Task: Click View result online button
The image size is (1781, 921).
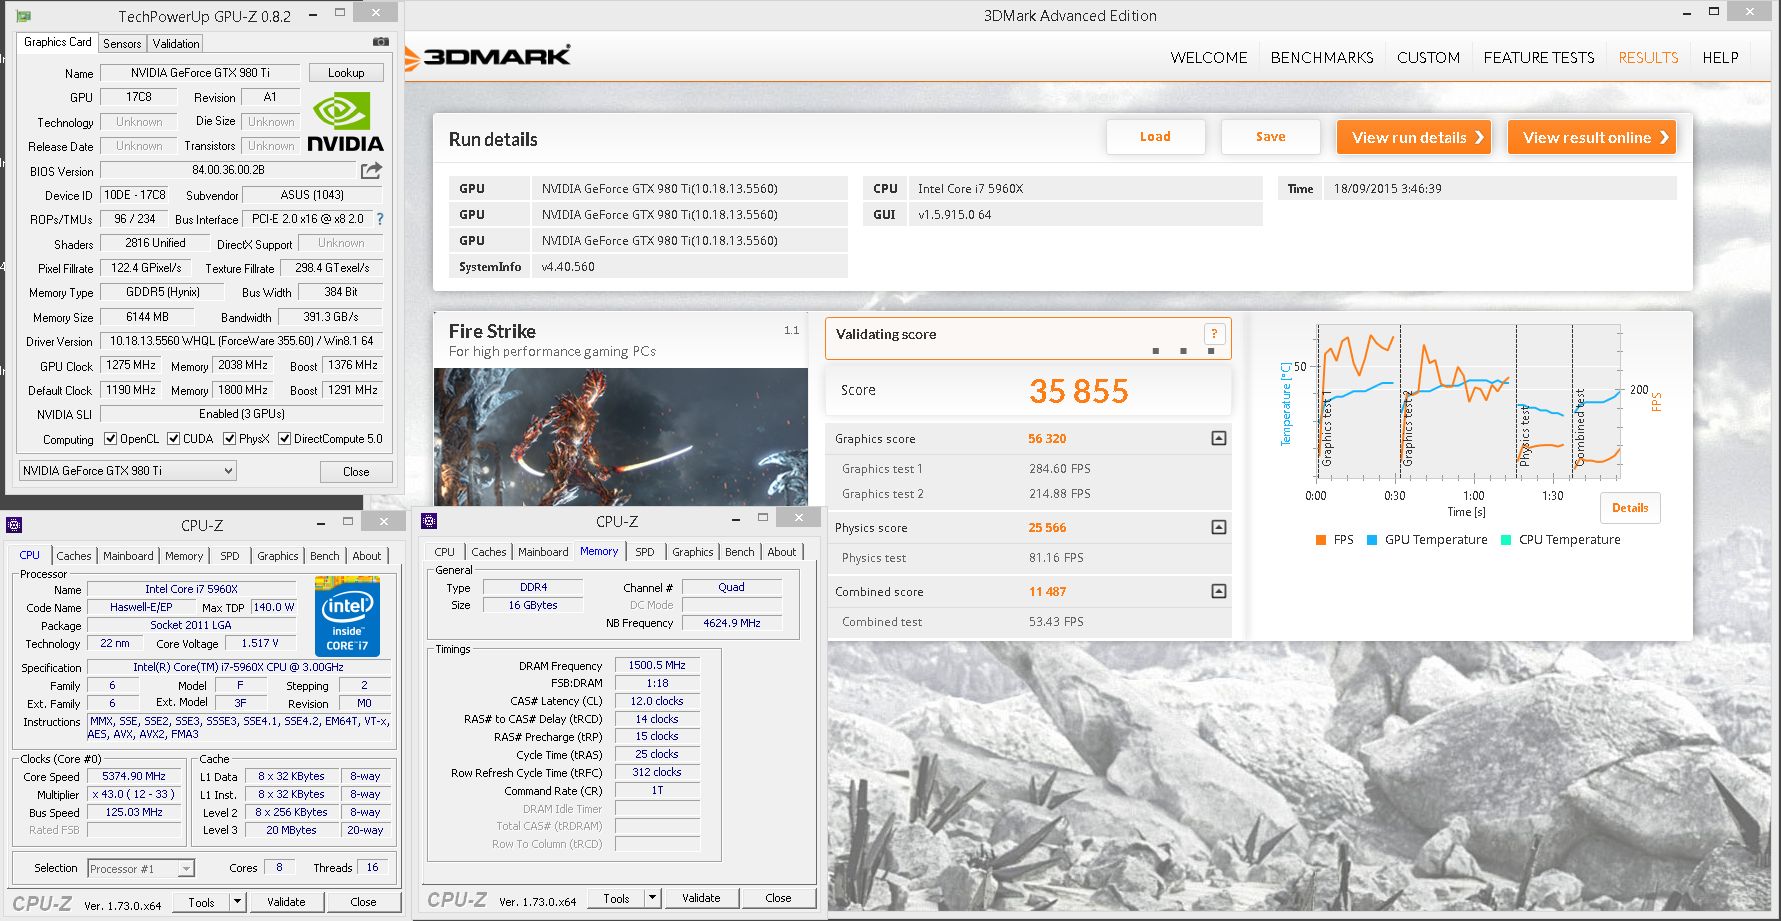Action: [x=1592, y=137]
